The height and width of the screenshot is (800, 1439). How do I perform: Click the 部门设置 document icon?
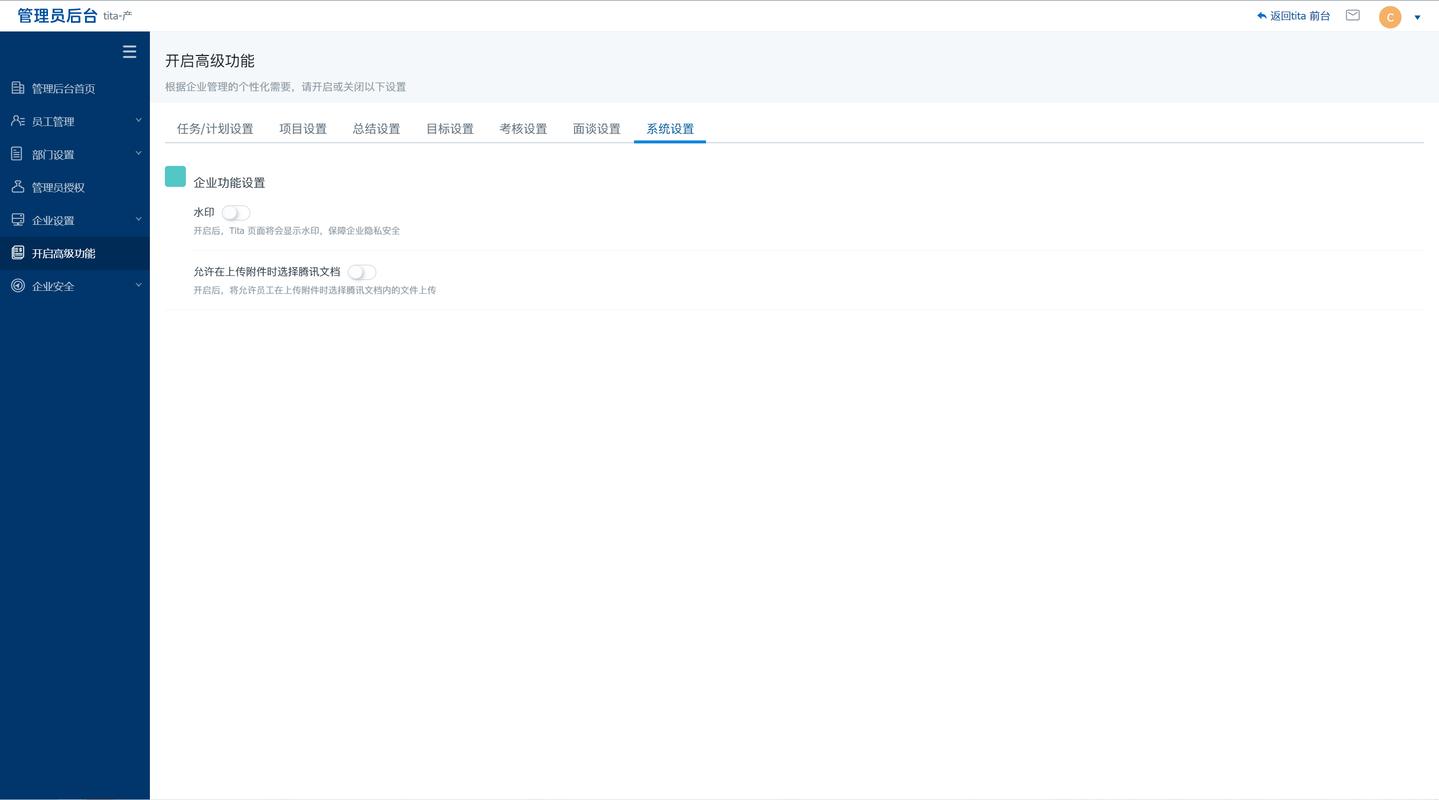17,154
